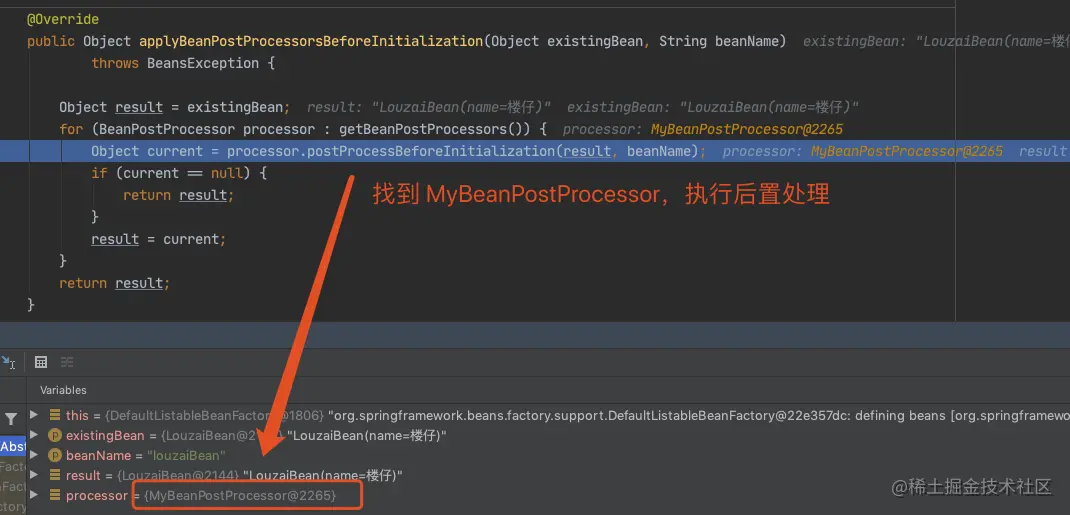Click the parameter icon beside existingBean
Viewport: 1070px width, 515px height.
55,435
